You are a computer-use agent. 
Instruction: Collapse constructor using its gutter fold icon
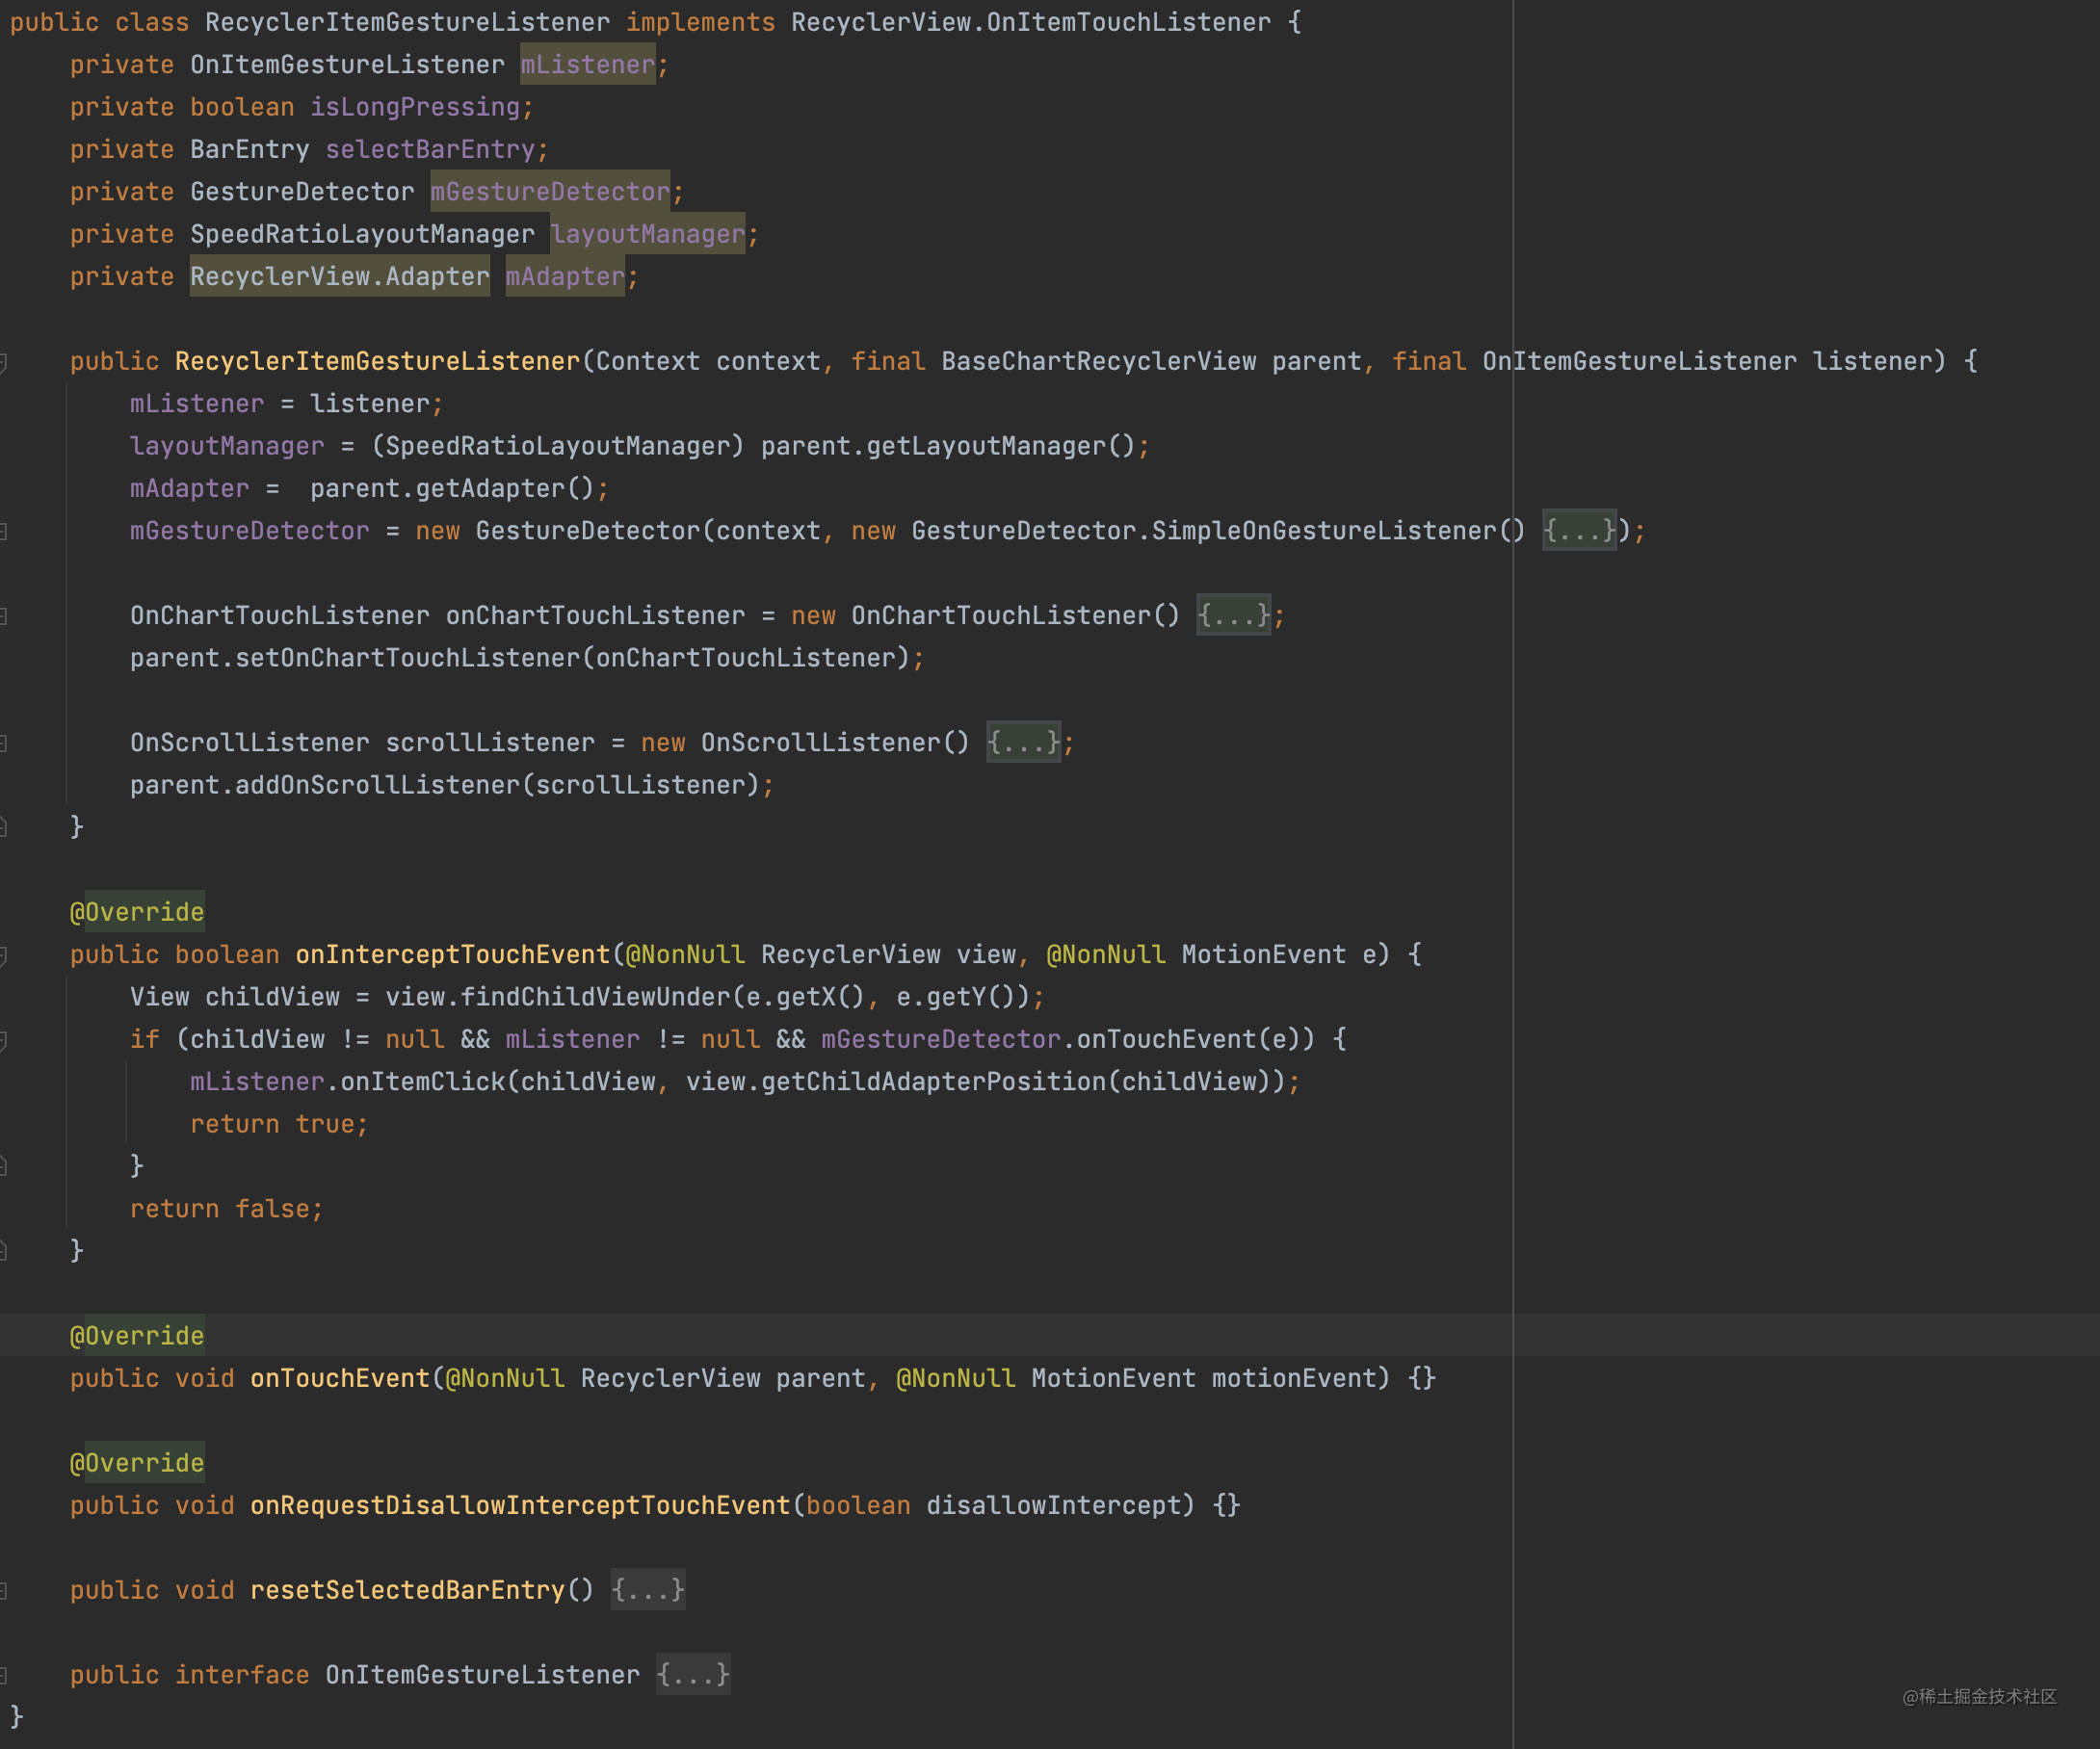coord(4,362)
